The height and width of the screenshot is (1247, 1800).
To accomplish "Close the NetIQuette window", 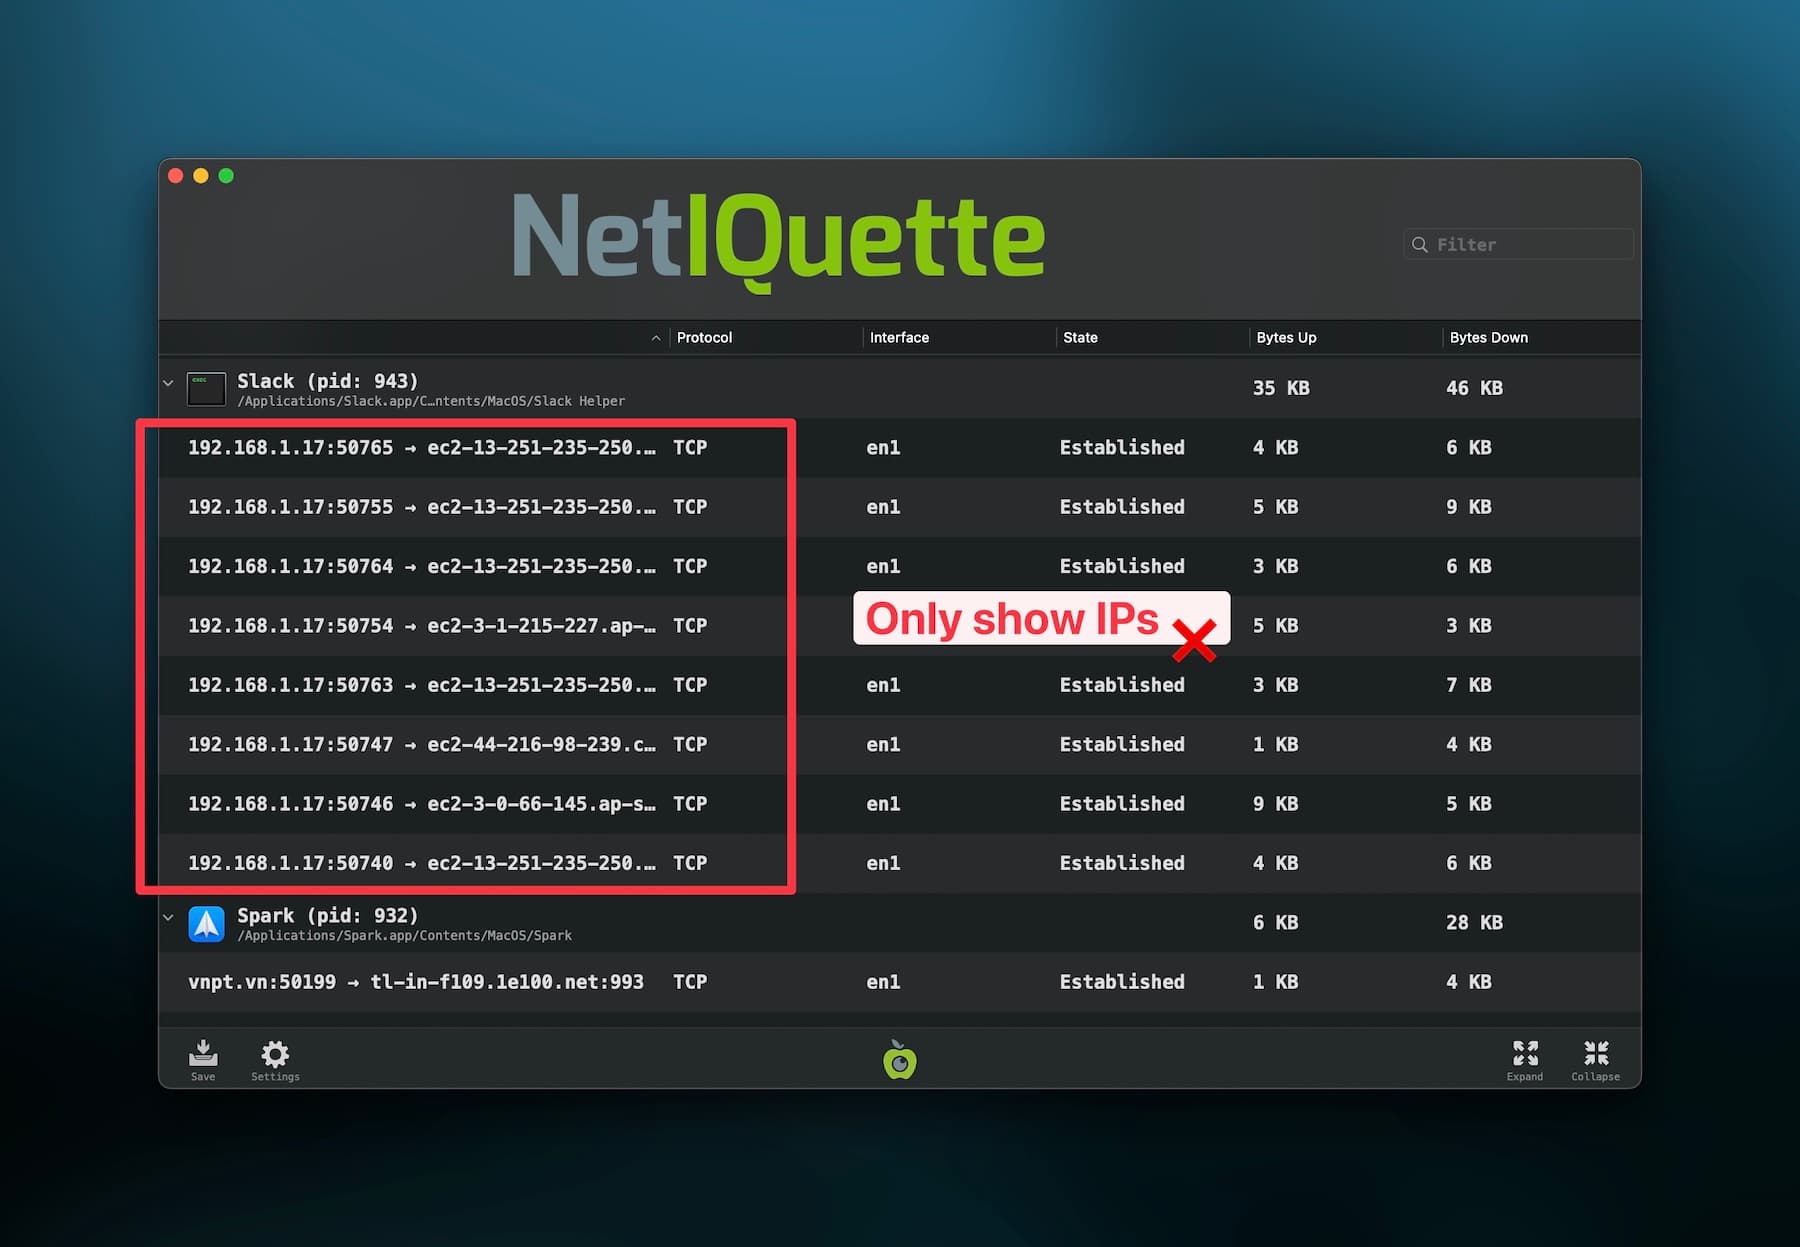I will click(175, 176).
